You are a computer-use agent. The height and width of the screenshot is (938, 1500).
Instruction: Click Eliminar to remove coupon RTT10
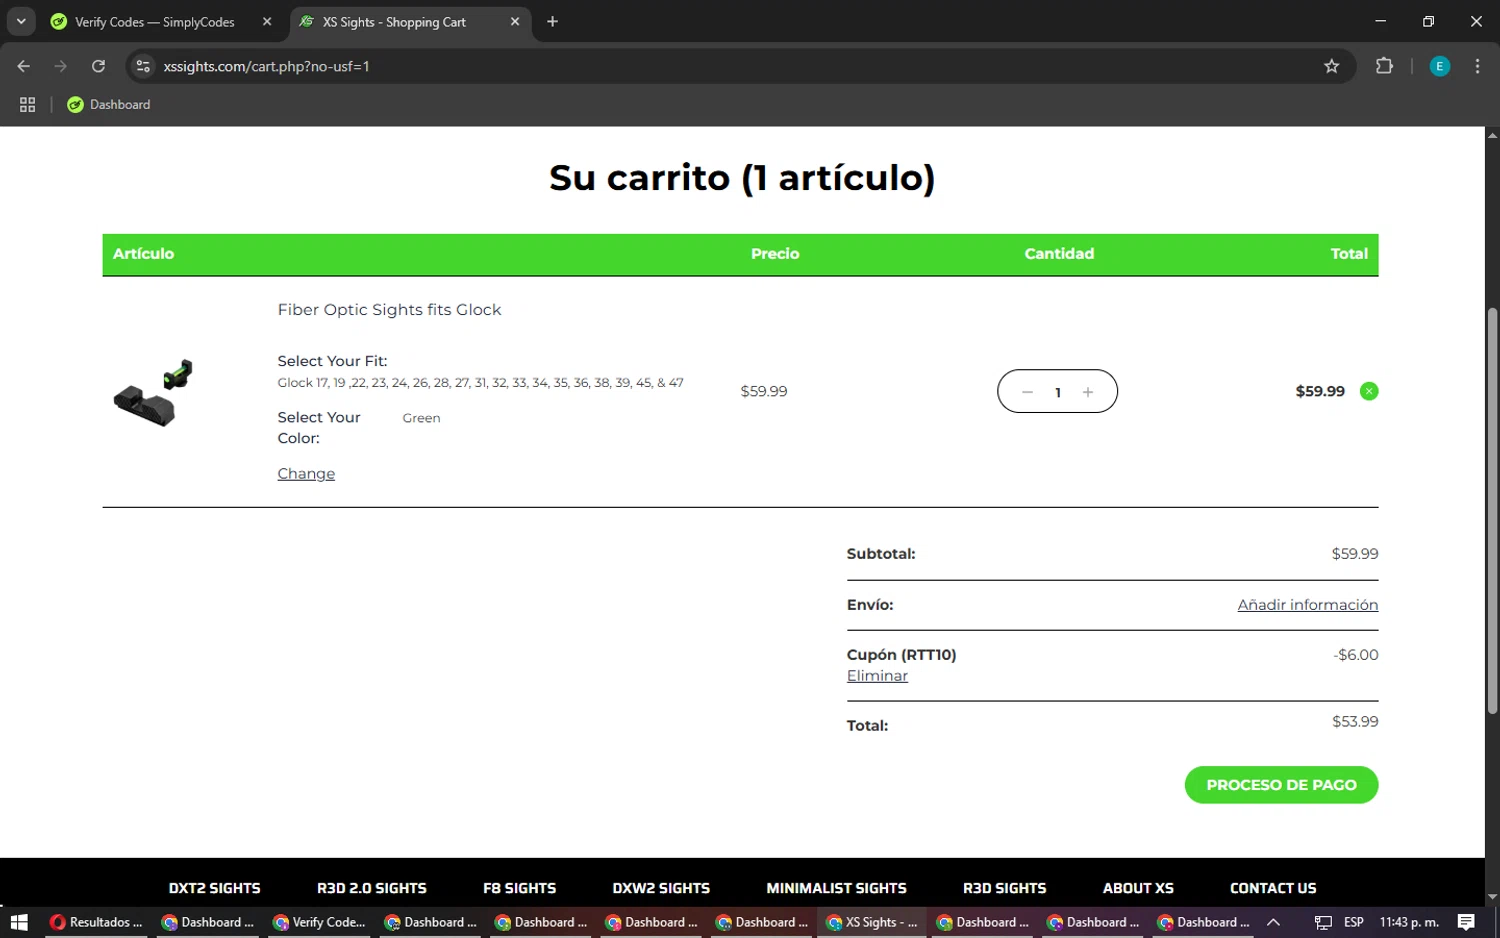coord(877,676)
